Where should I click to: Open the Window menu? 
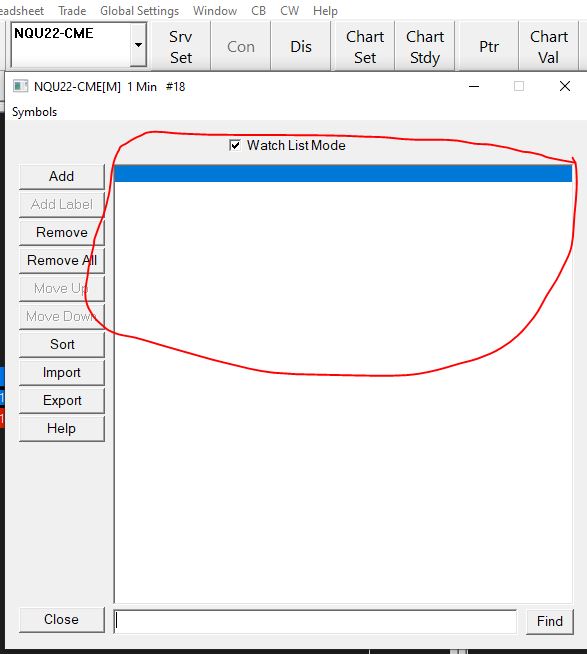[215, 11]
